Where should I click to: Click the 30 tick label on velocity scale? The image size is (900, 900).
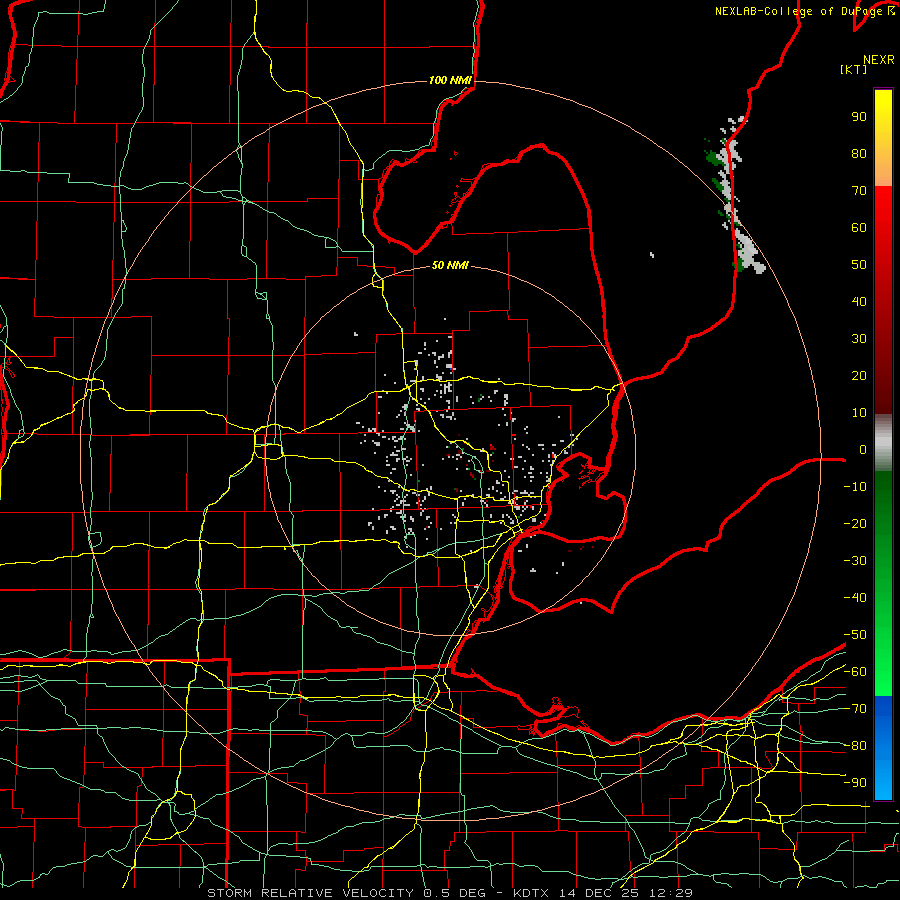pos(859,339)
